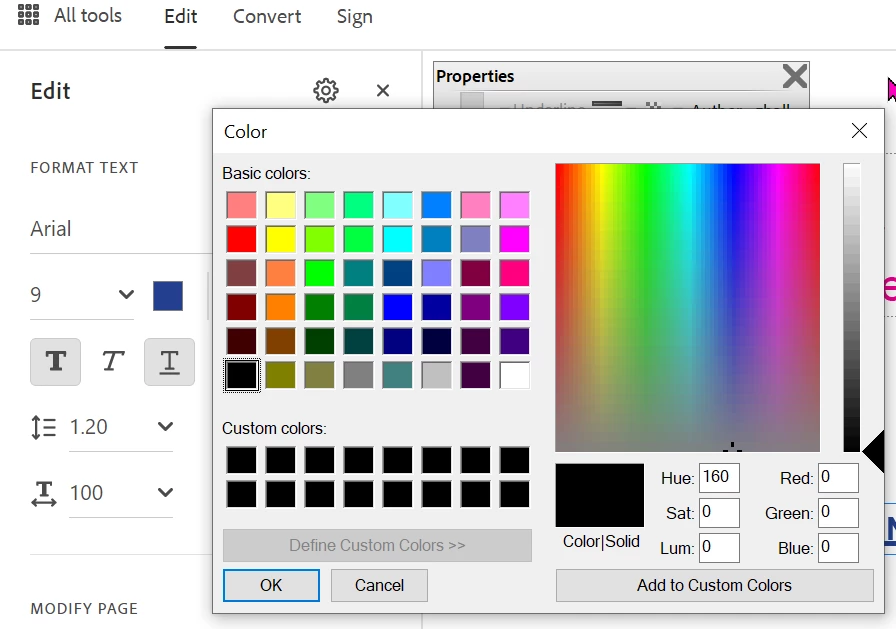Click the luminance slider arrow
896x629 pixels.
pyautogui.click(x=873, y=452)
